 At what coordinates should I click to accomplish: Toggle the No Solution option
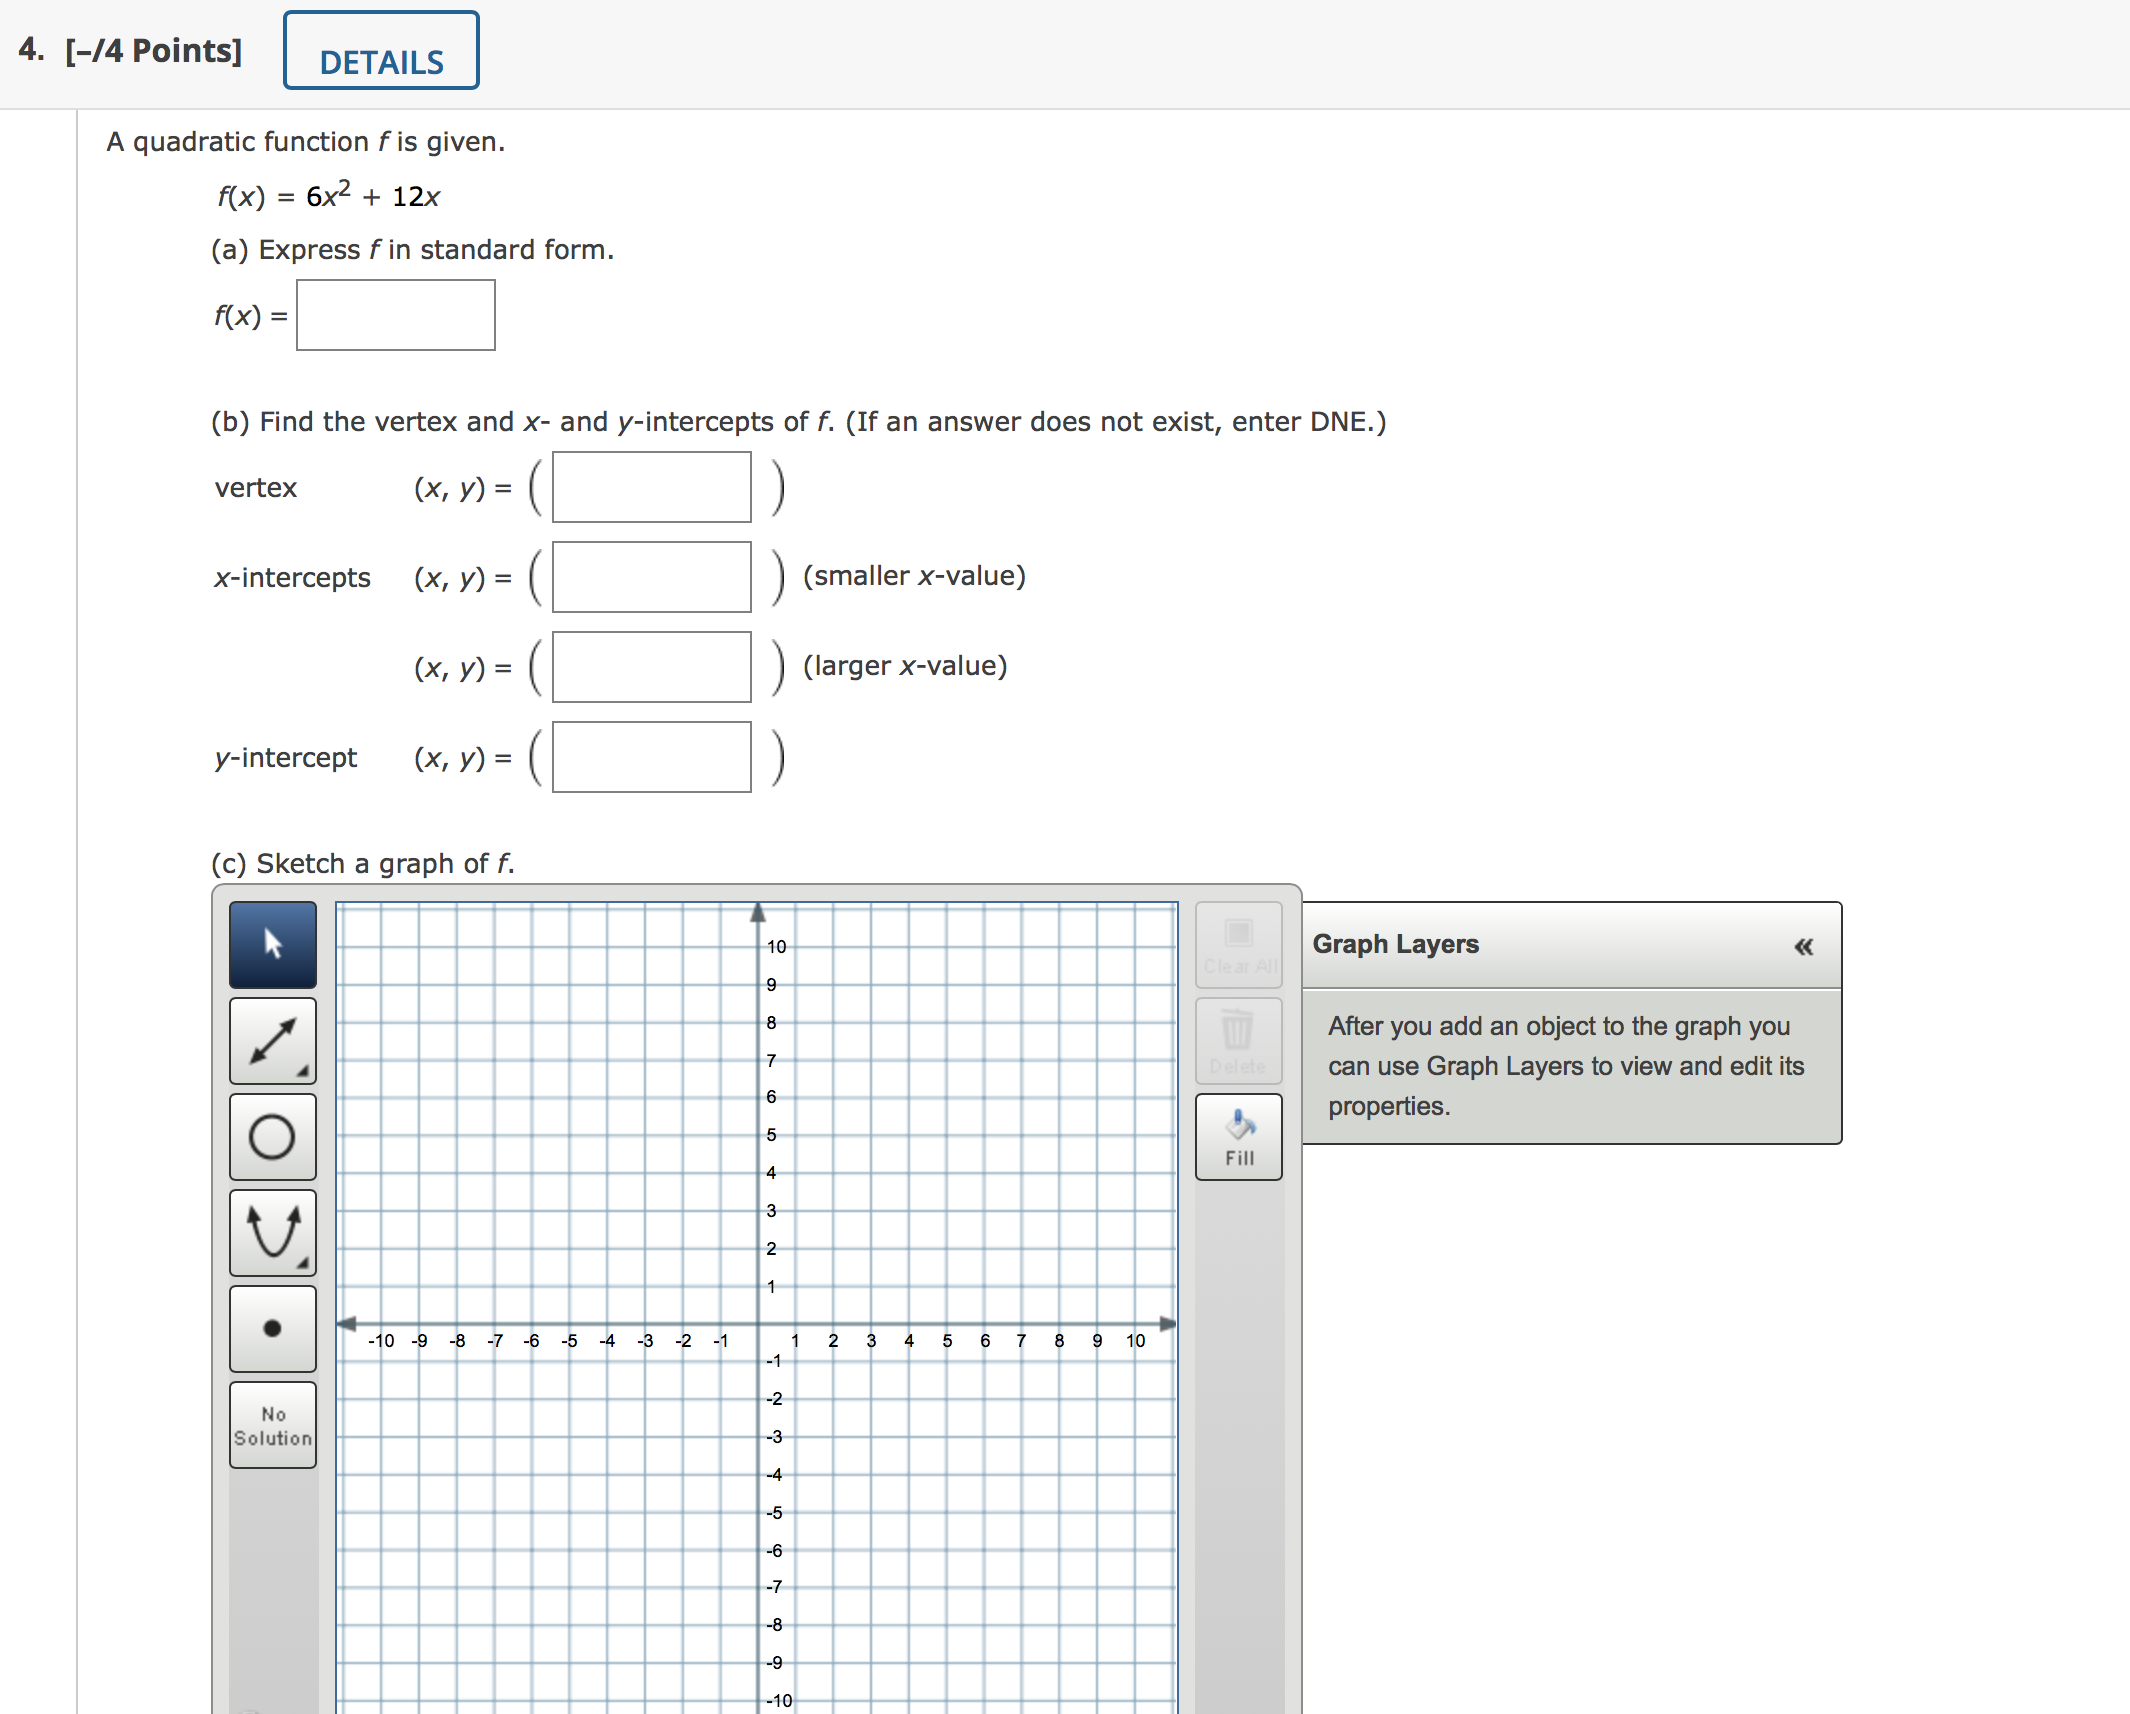[x=272, y=1424]
